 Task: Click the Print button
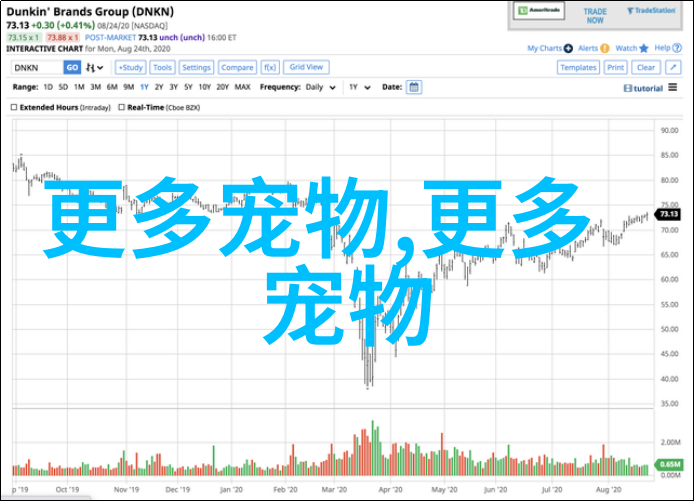[x=615, y=67]
